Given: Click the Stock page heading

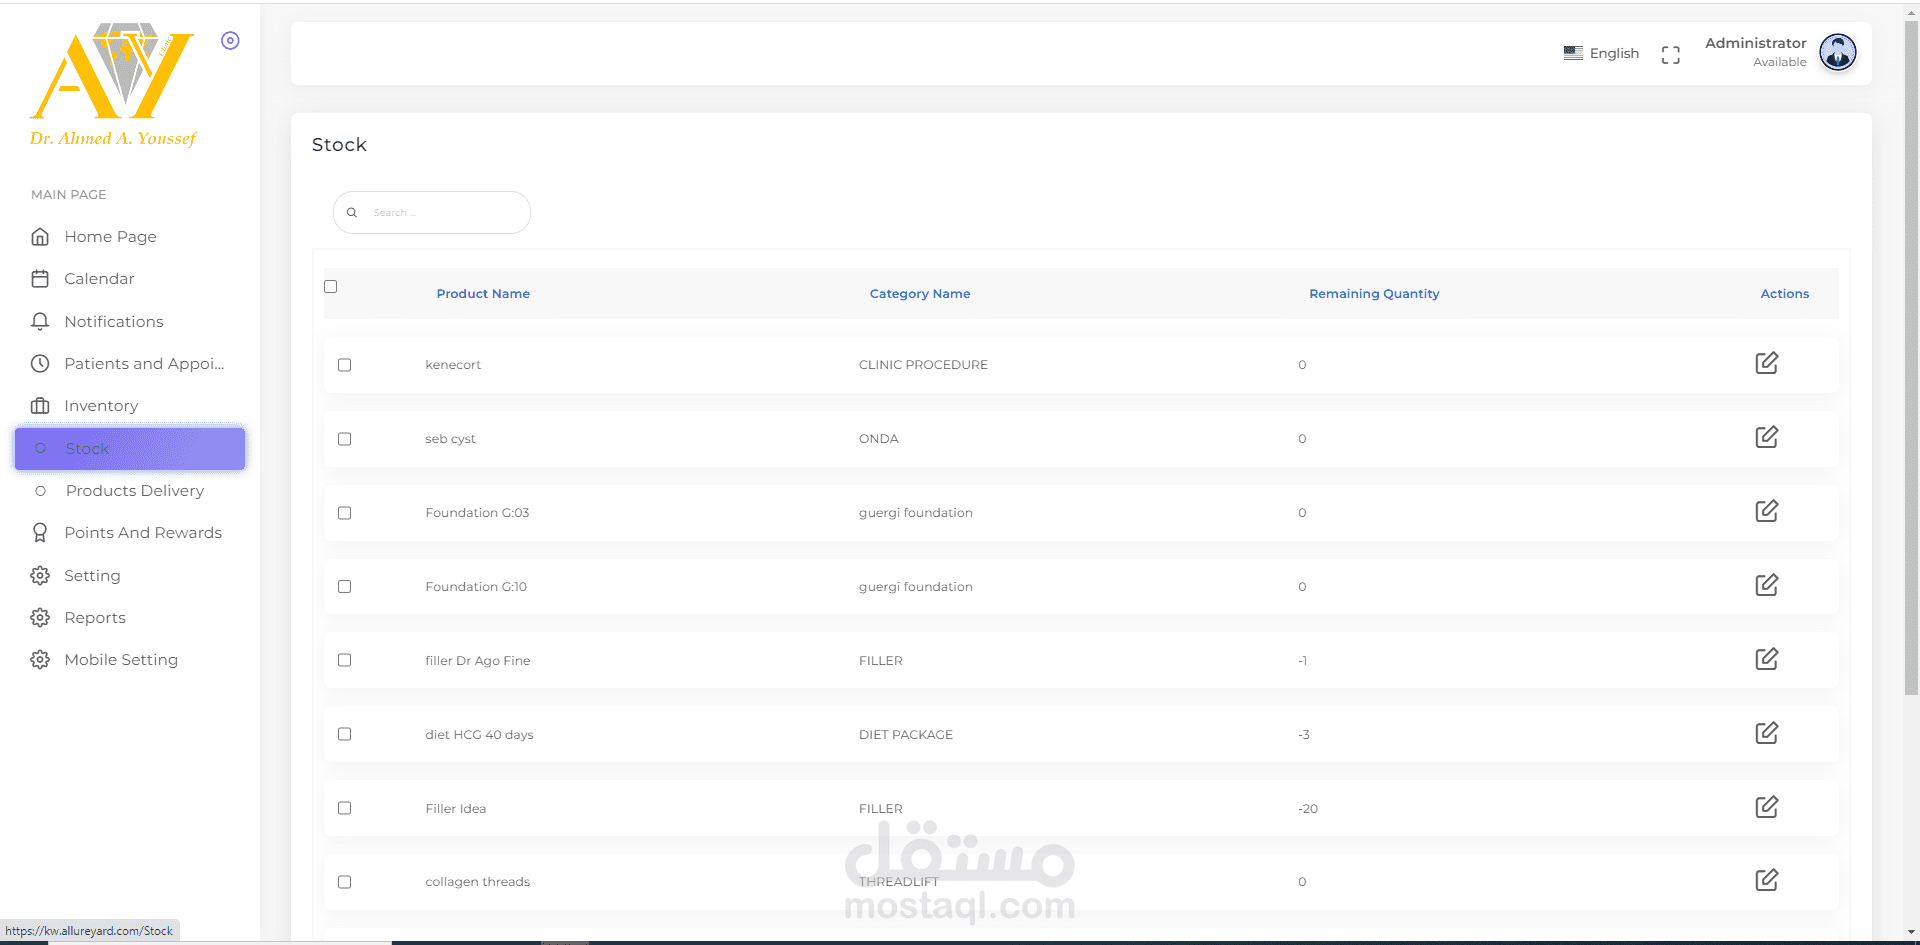Looking at the screenshot, I should coord(339,145).
